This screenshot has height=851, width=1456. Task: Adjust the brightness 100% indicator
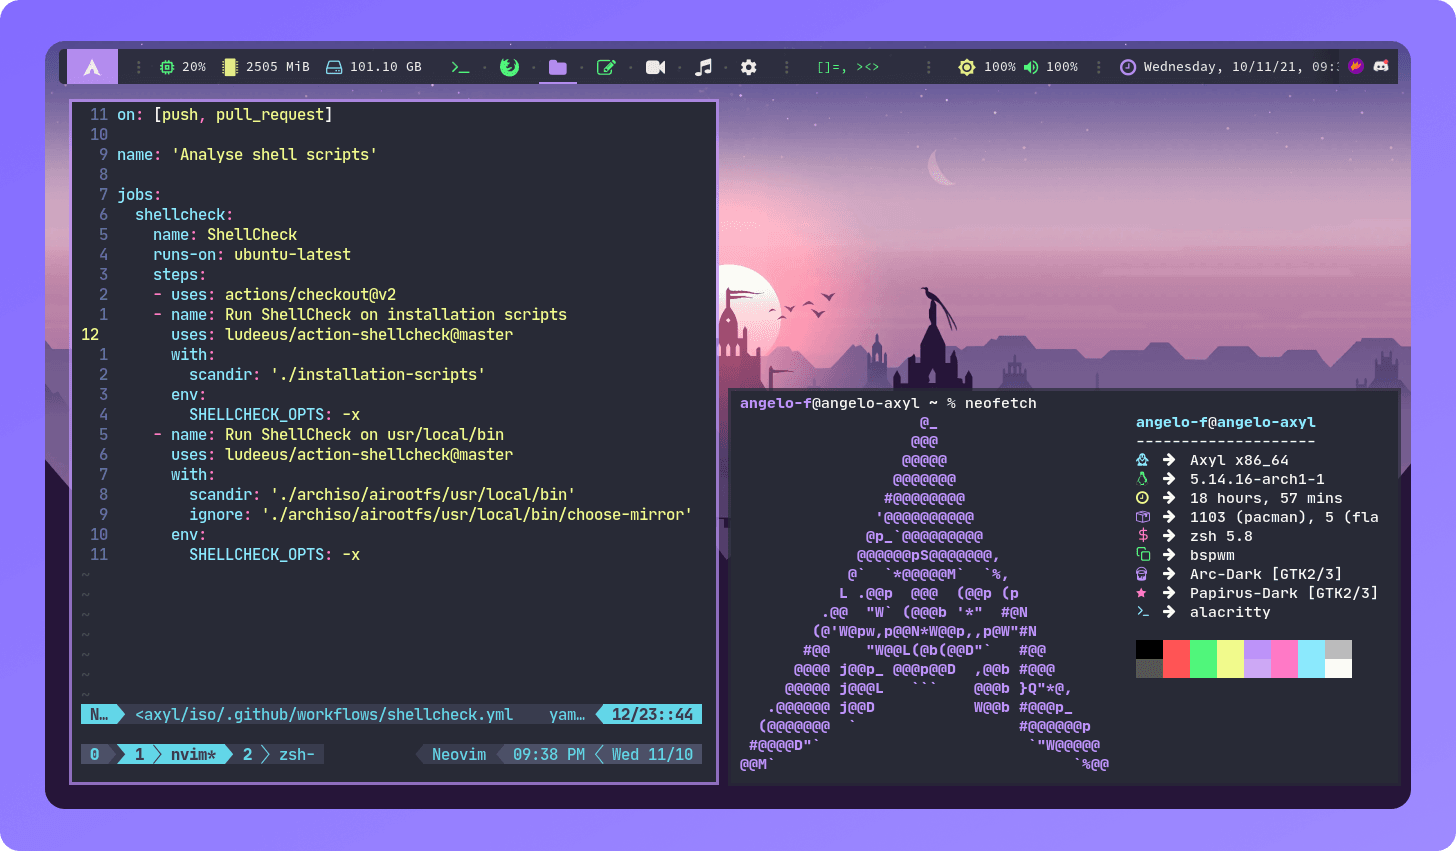click(x=987, y=67)
